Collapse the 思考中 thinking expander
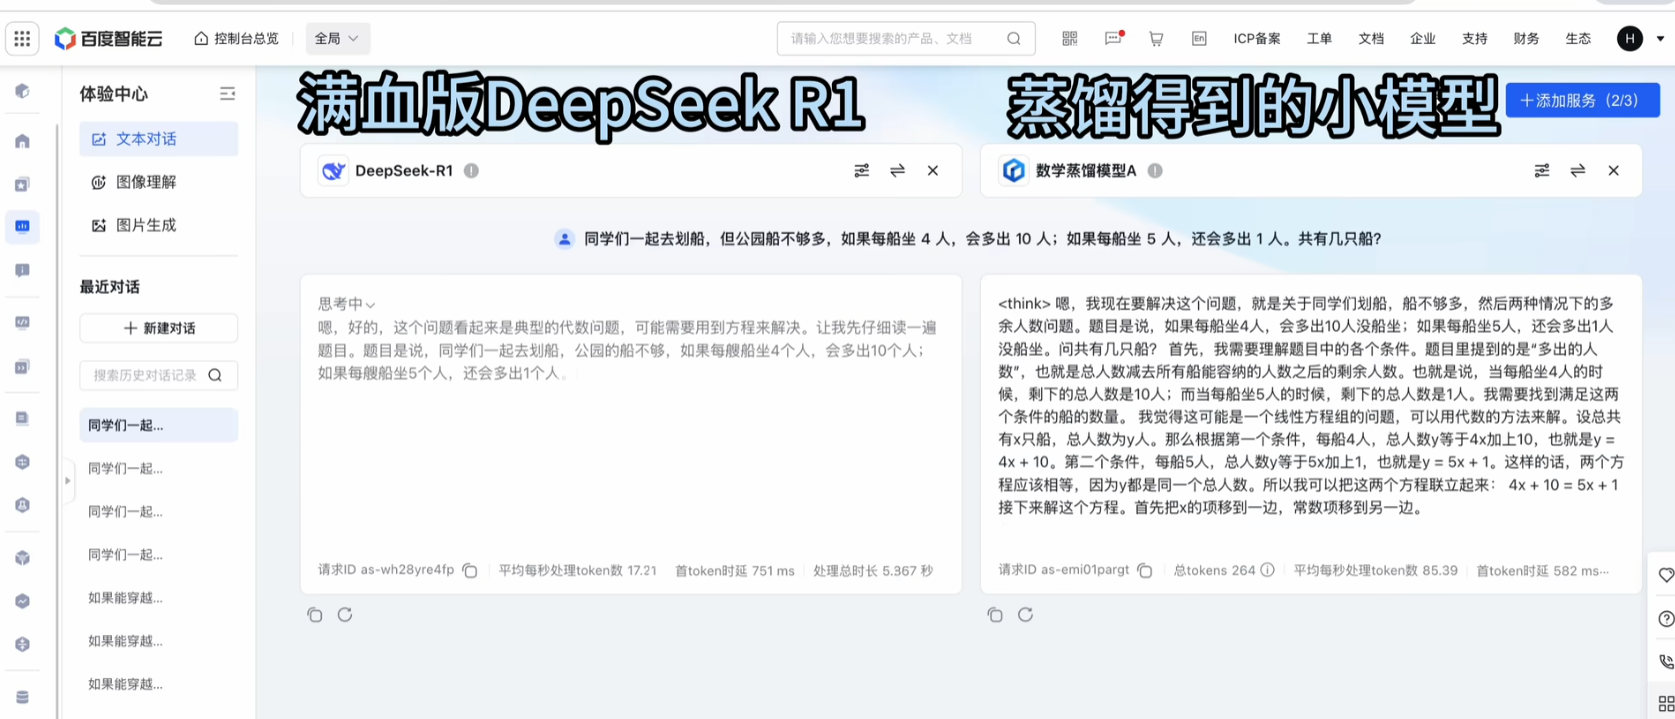Screen dimensions: 1675x719 pos(347,304)
